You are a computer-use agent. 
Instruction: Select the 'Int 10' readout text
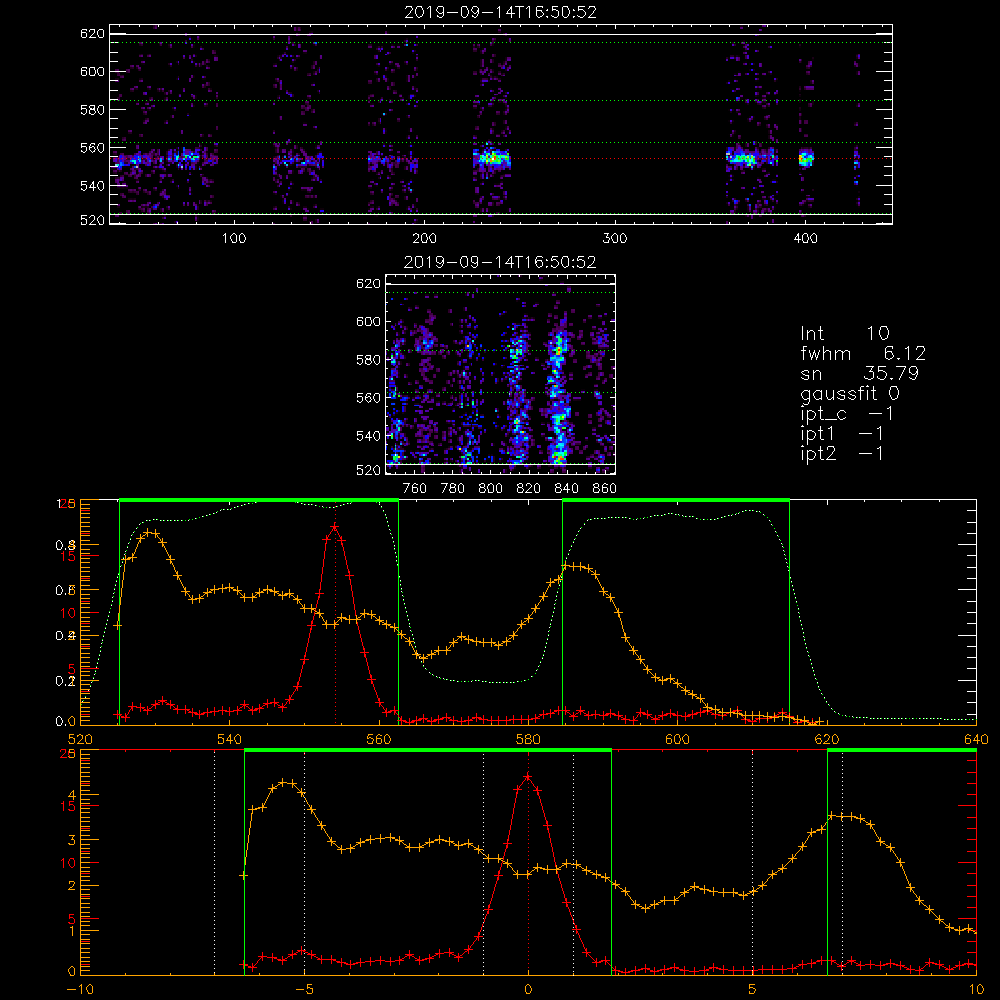pos(844,333)
